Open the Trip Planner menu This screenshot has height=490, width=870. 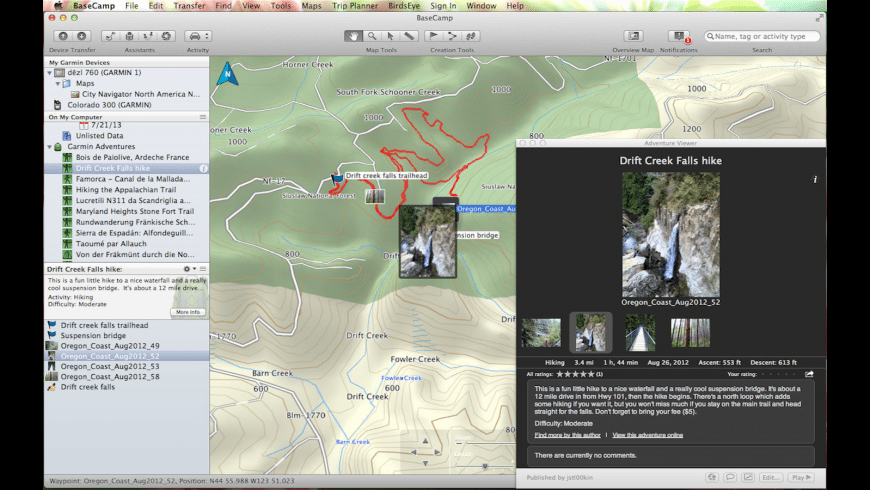355,6
